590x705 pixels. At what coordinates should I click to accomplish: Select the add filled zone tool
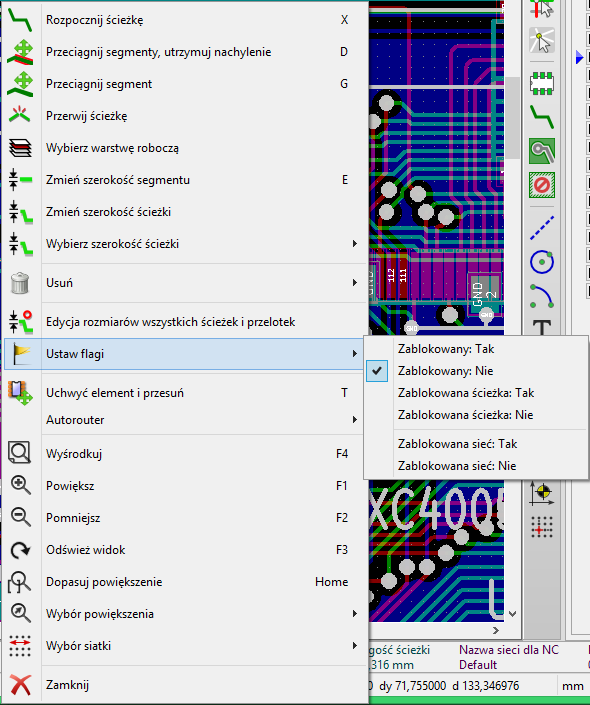coord(541,151)
